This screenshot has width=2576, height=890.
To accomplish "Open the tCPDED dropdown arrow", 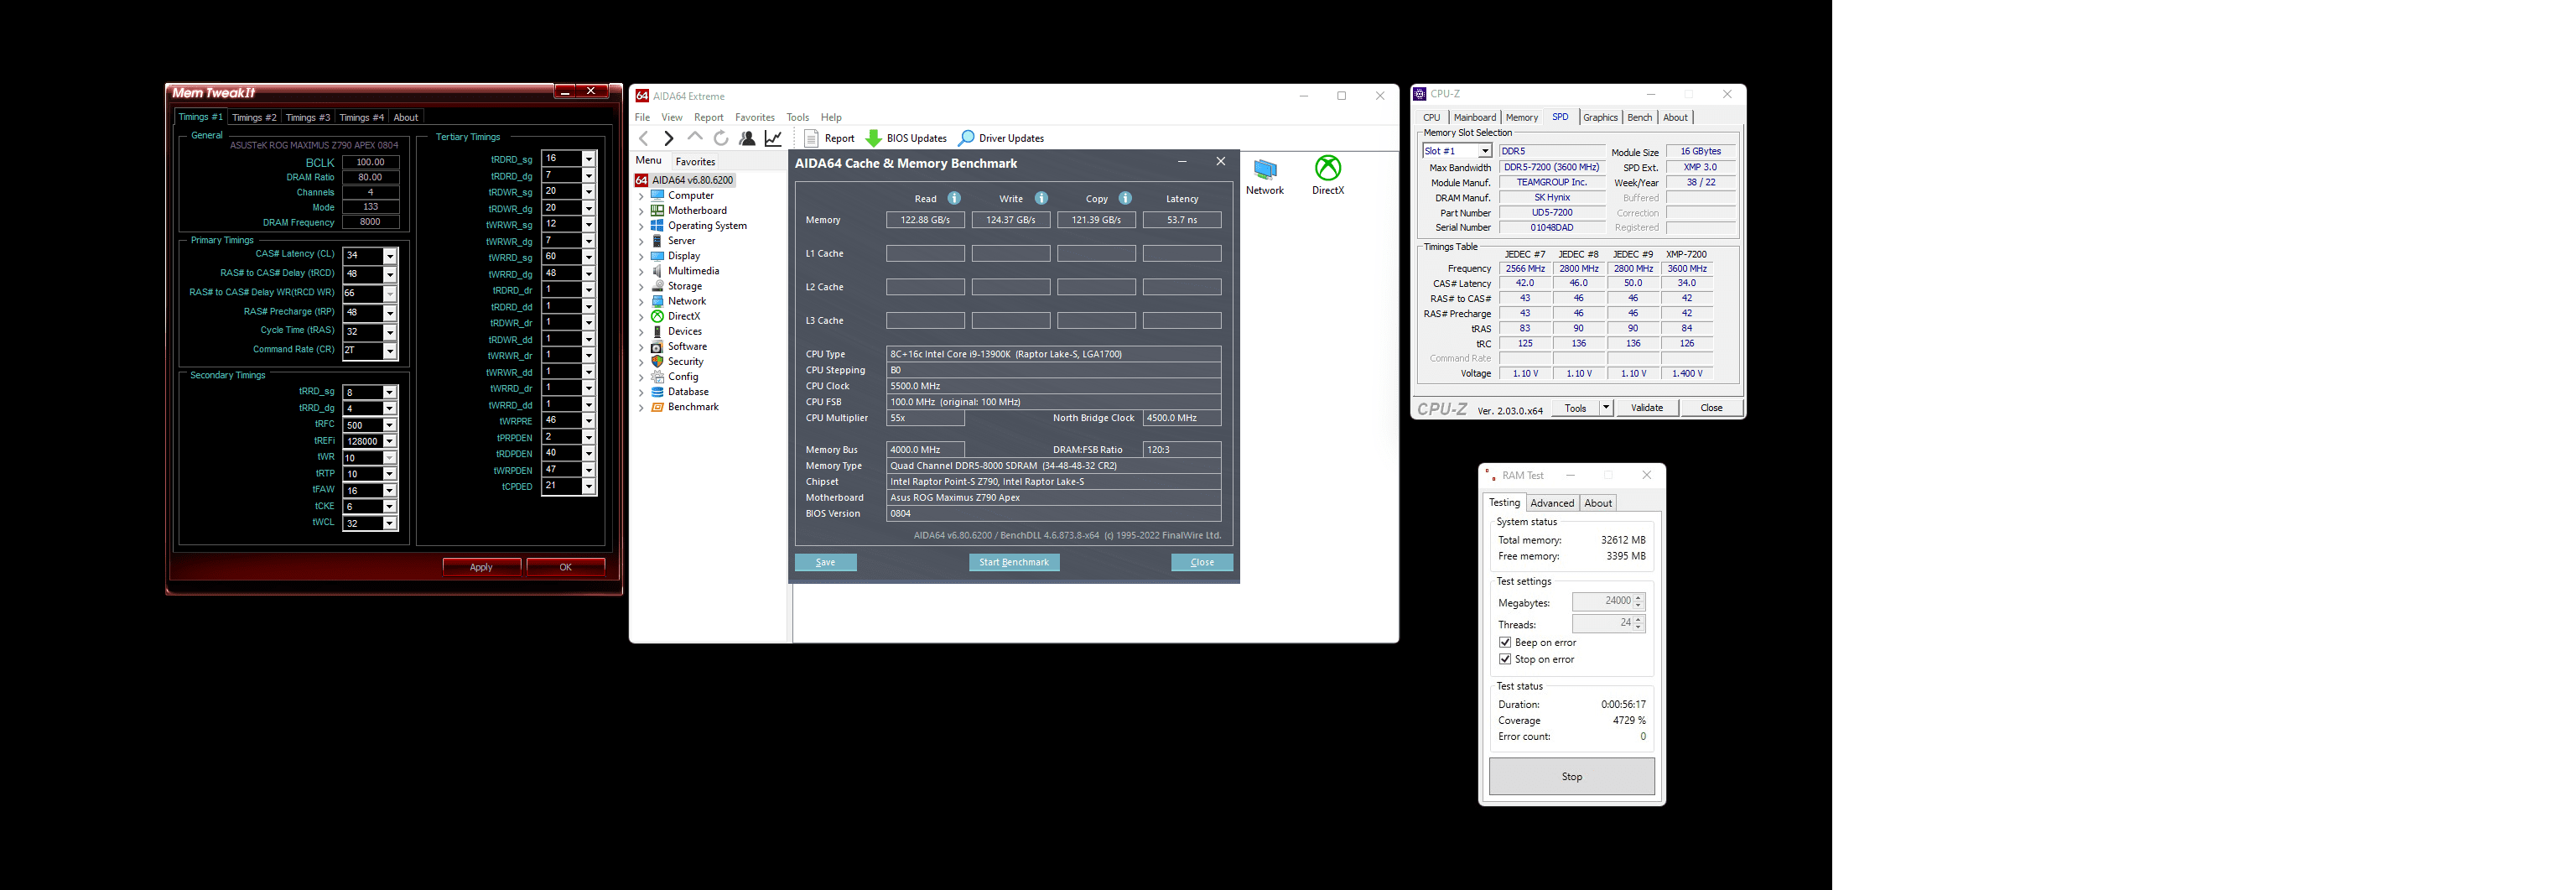I will pyautogui.click(x=589, y=486).
